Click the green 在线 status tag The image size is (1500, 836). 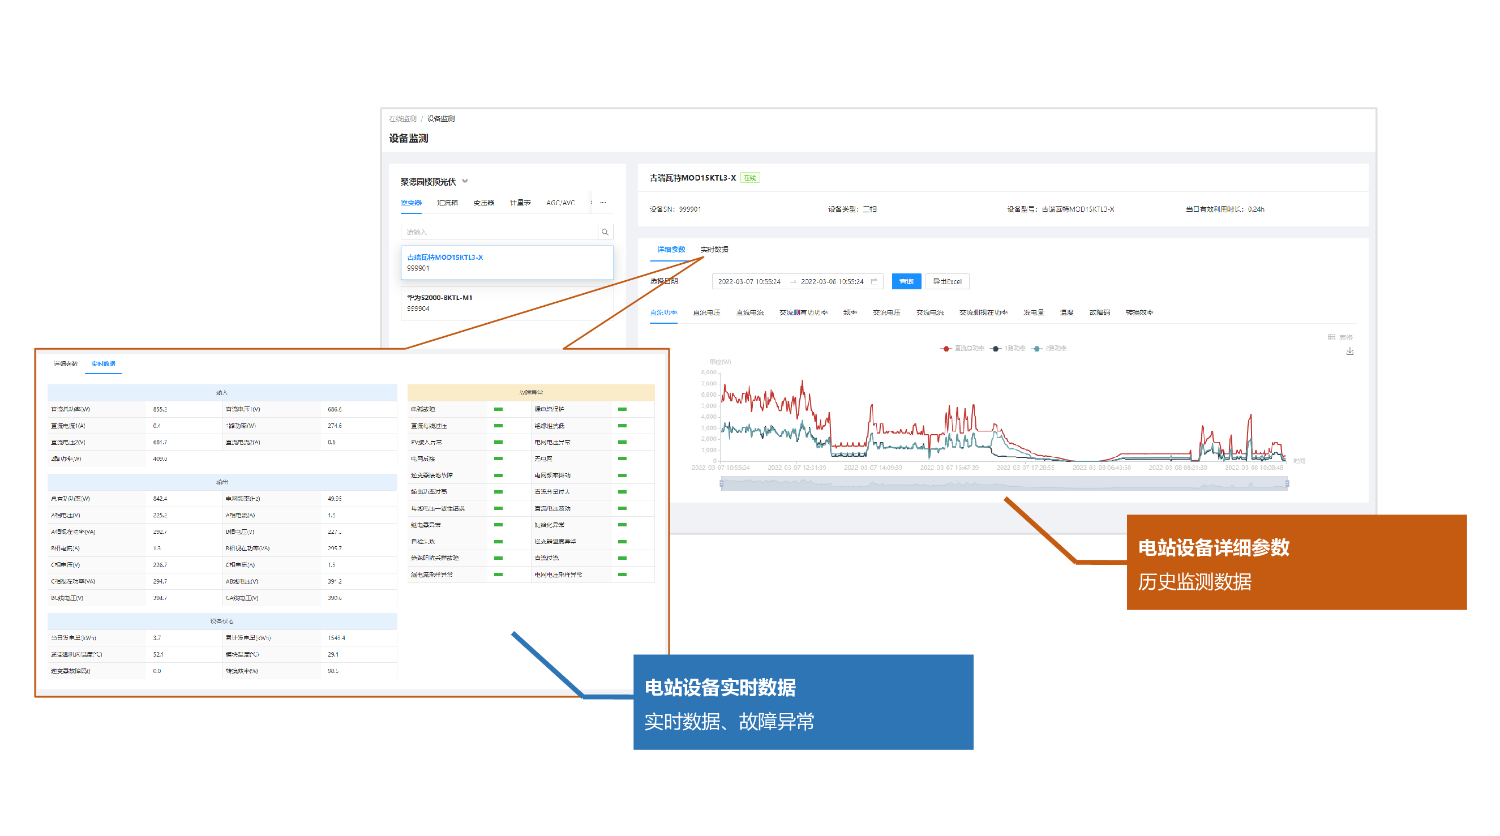coord(750,178)
